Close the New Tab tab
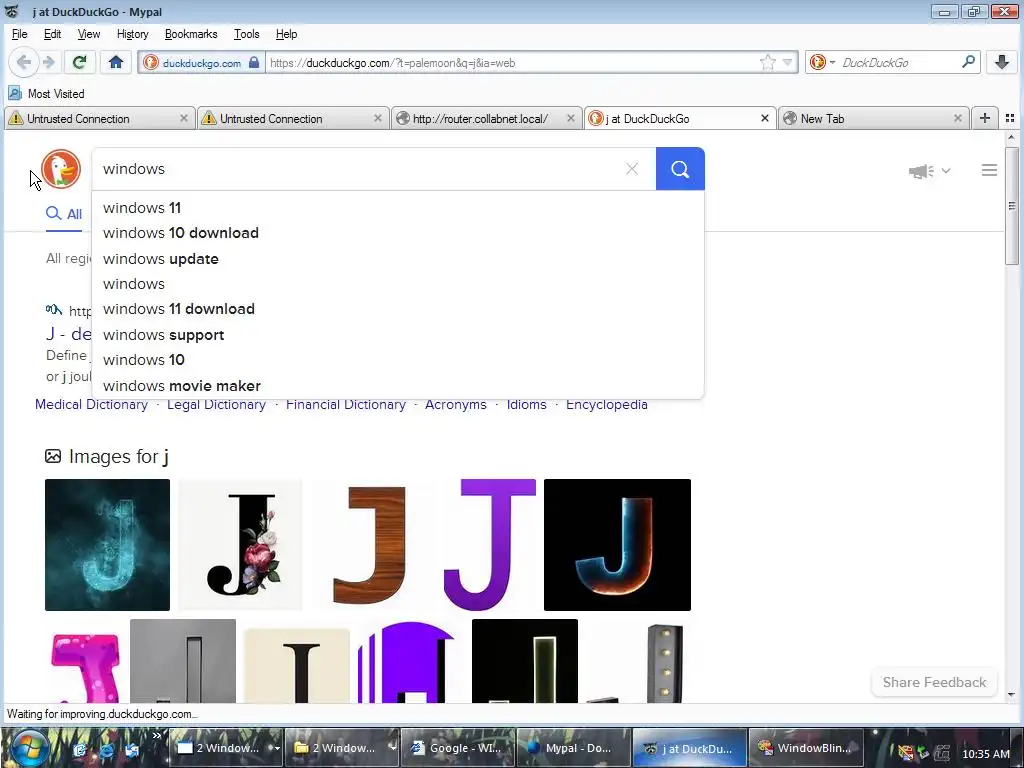 click(957, 118)
